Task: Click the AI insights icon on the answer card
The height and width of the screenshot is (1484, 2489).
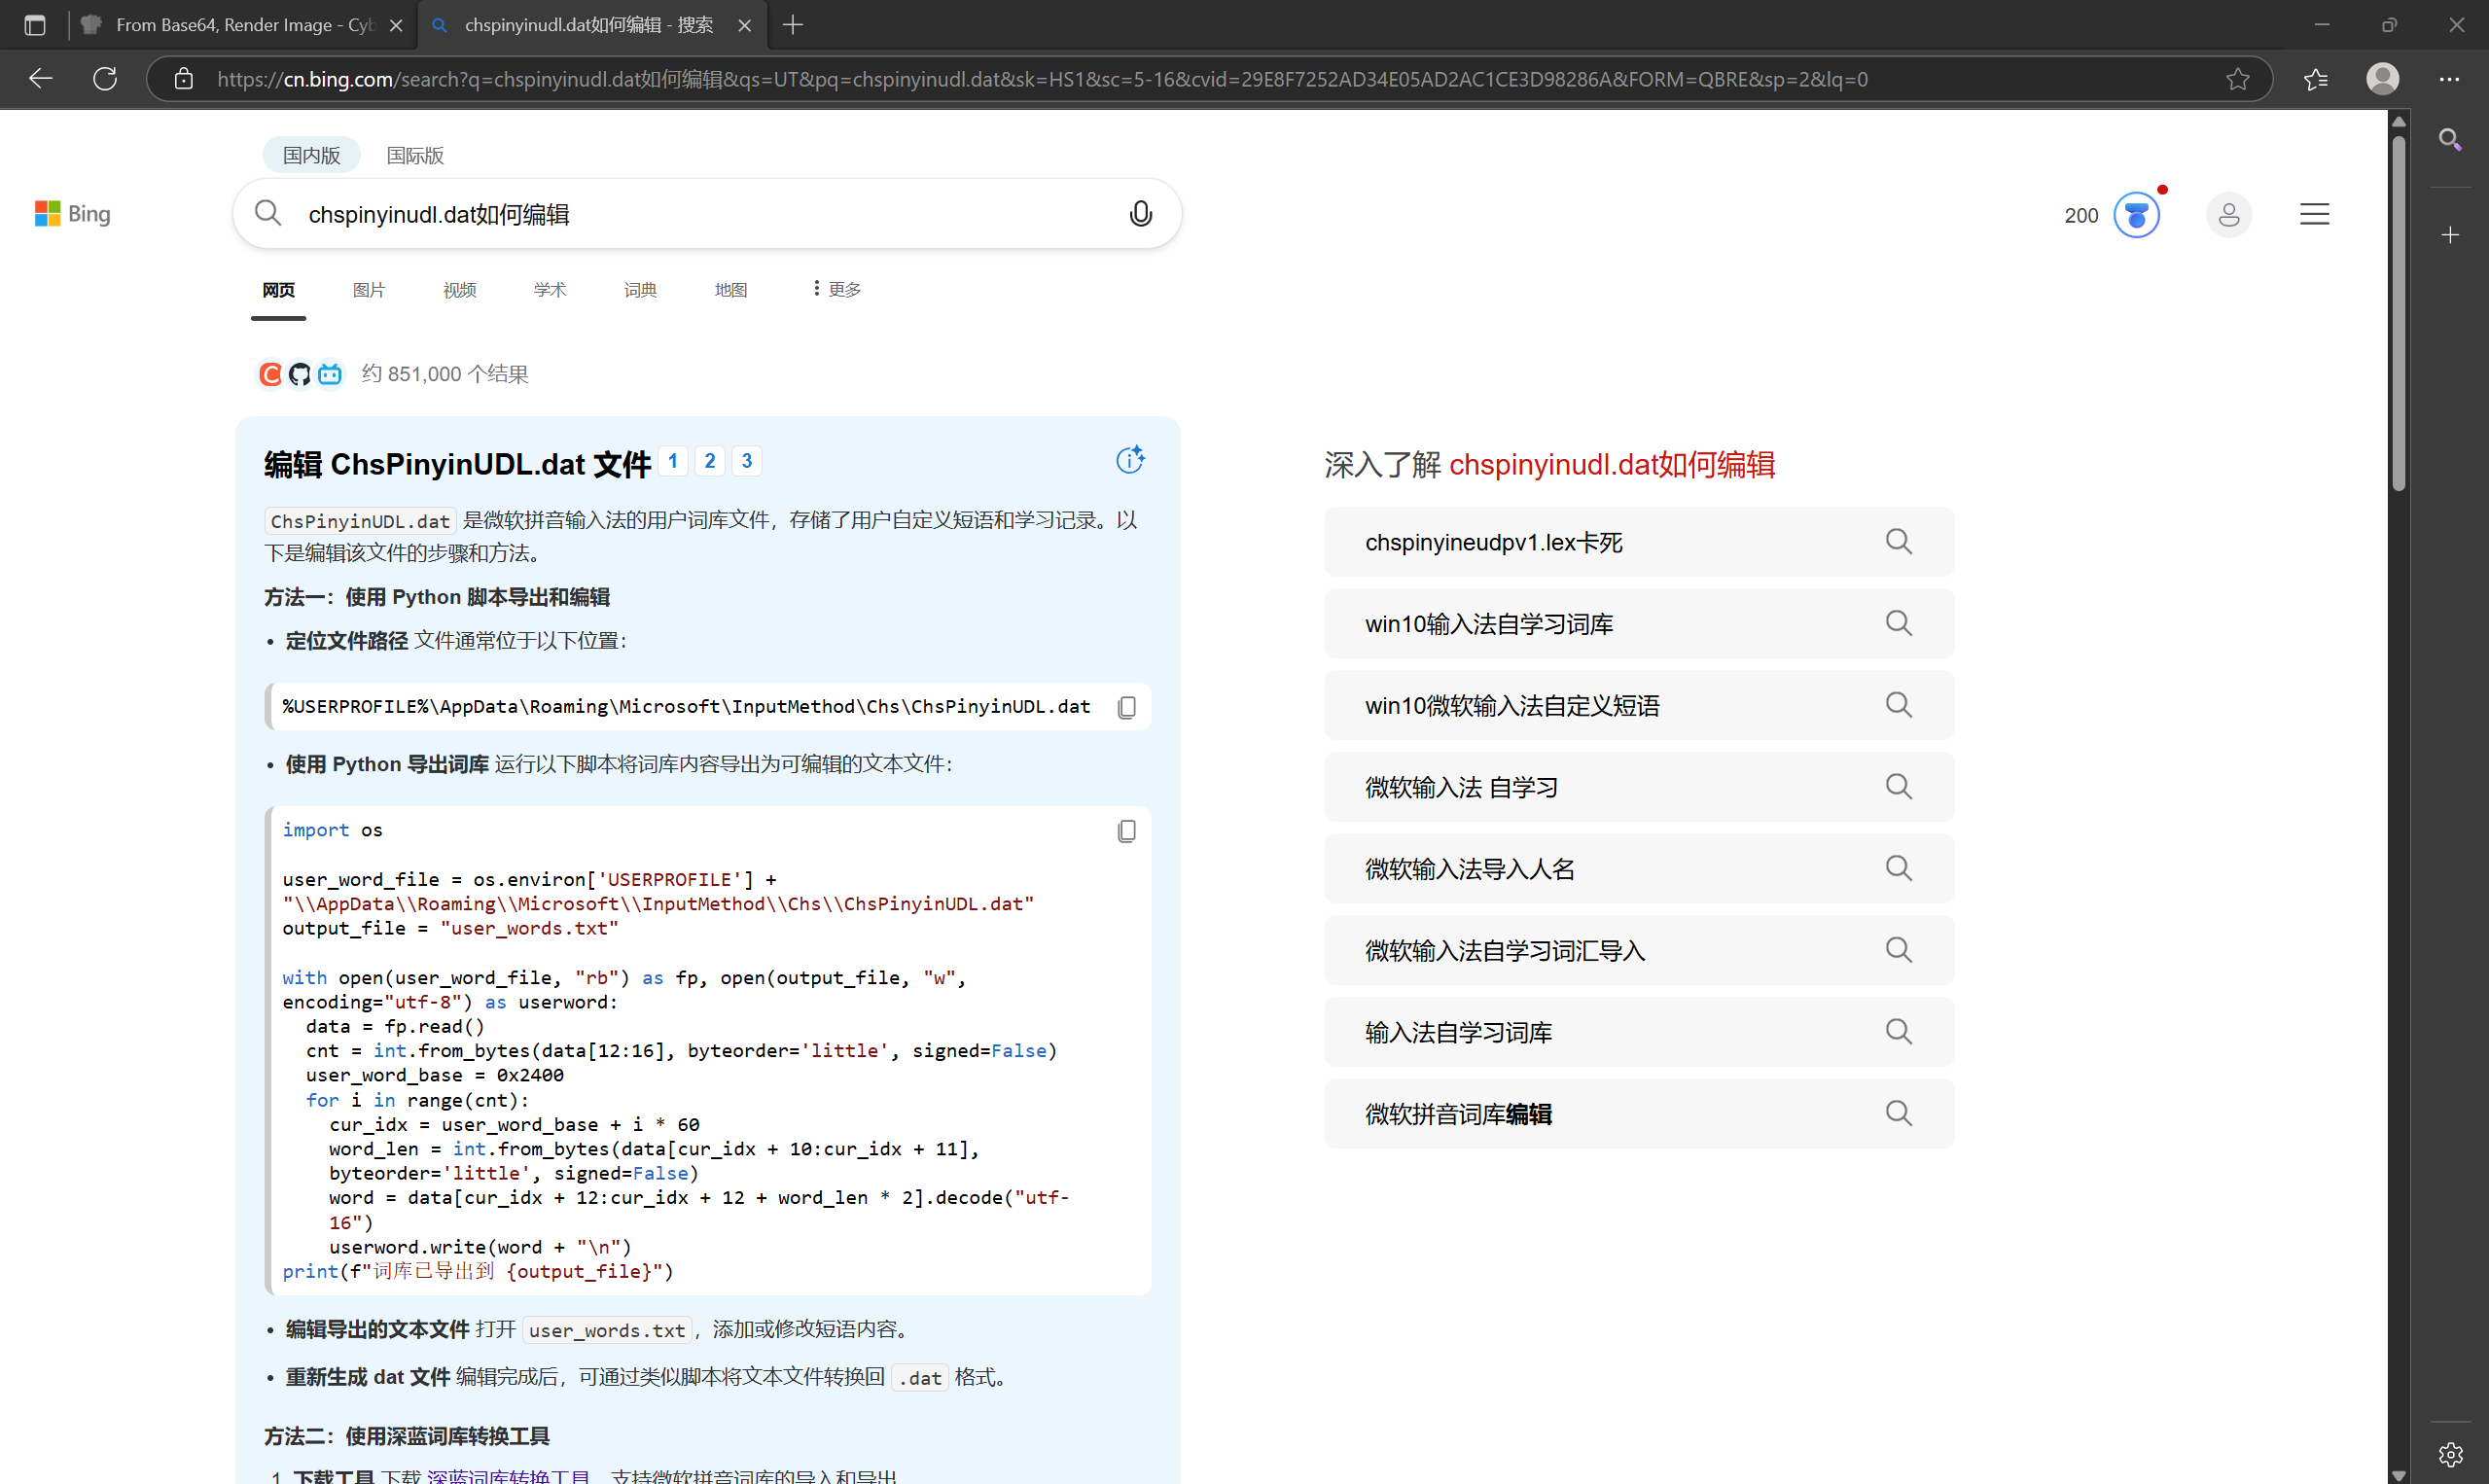Action: 1129,459
